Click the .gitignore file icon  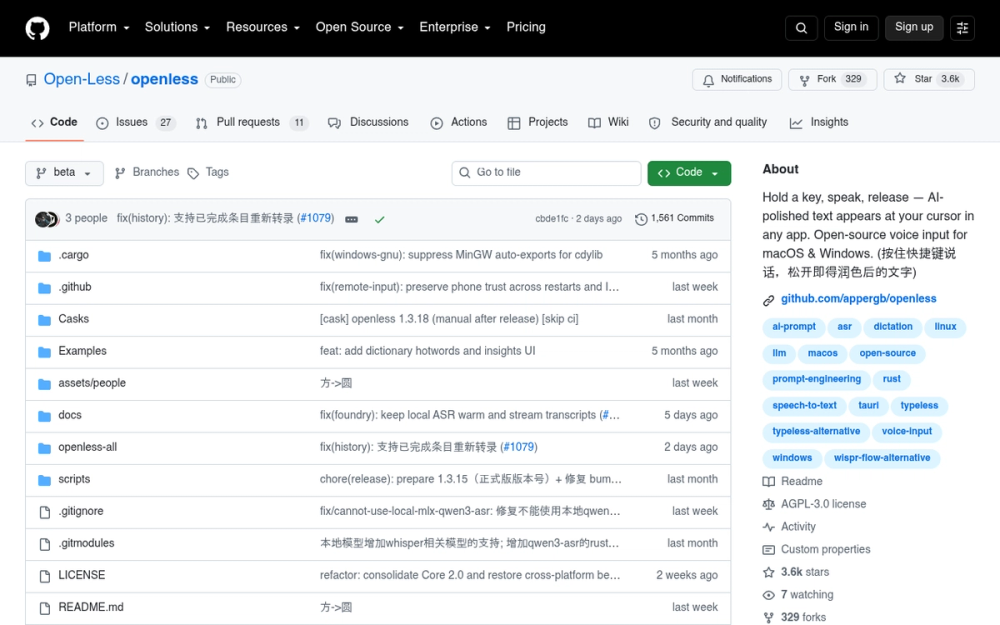point(45,511)
